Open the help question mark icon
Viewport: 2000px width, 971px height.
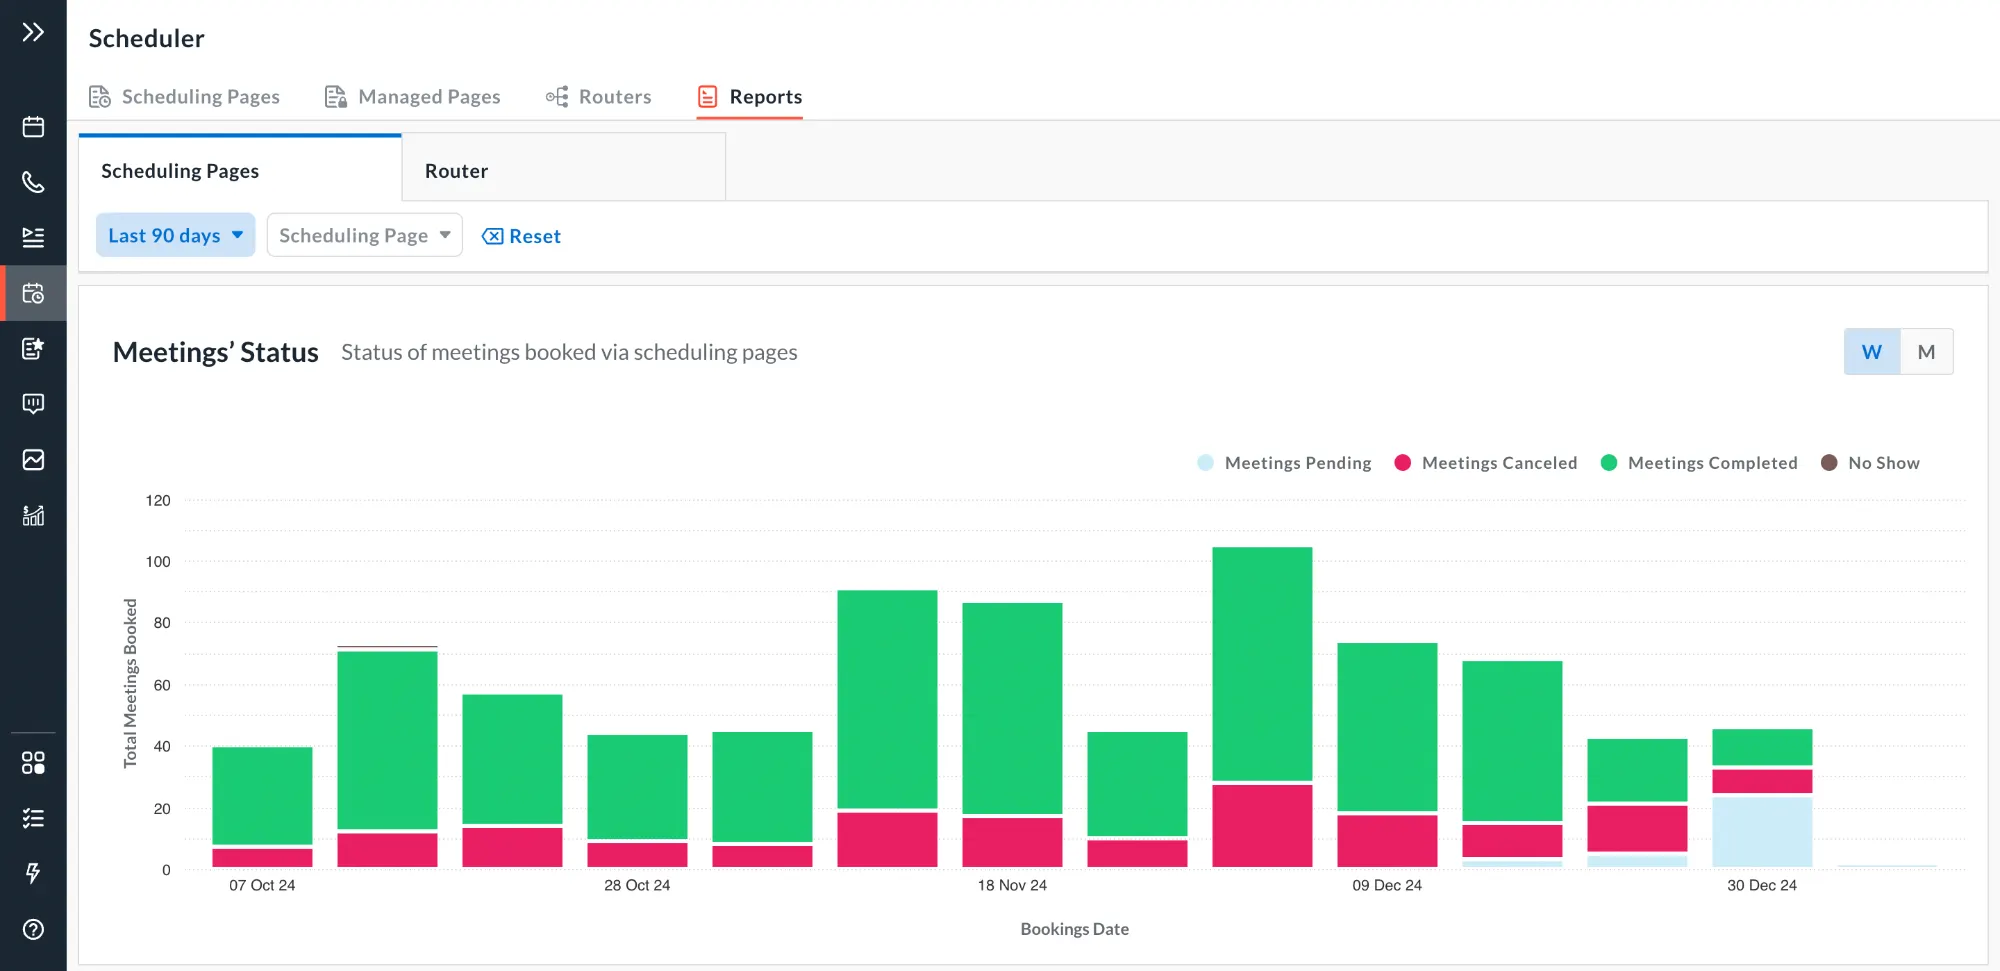[33, 929]
